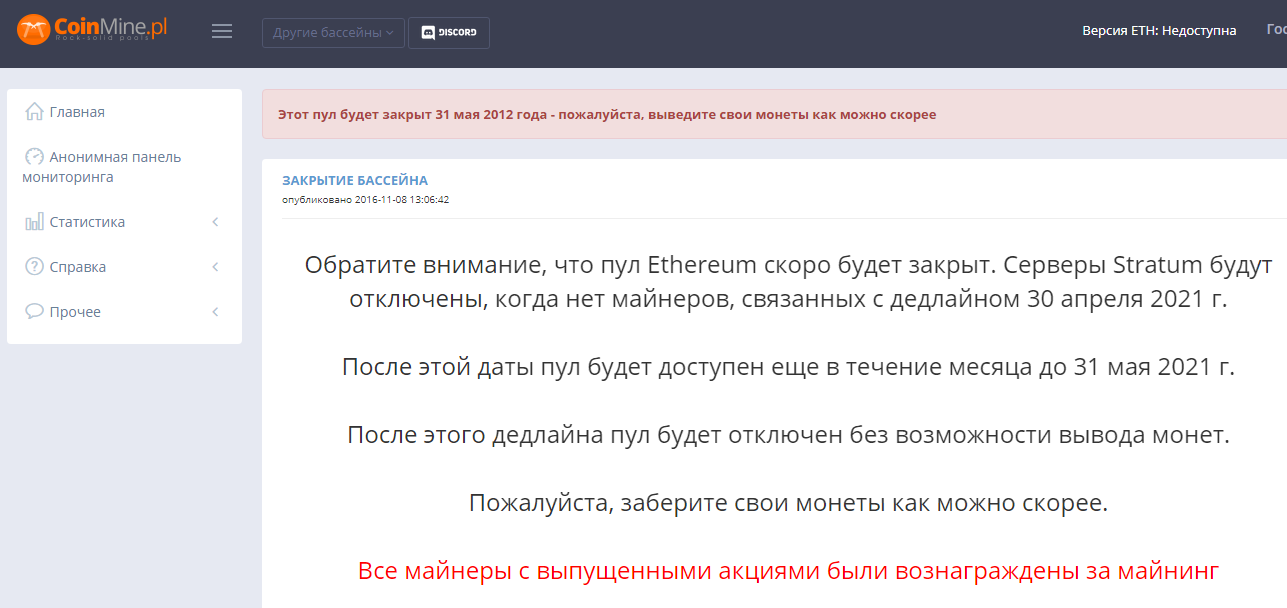Click the bar chart icon beside Статистика
Screen dimensions: 1287x608
point(34,222)
